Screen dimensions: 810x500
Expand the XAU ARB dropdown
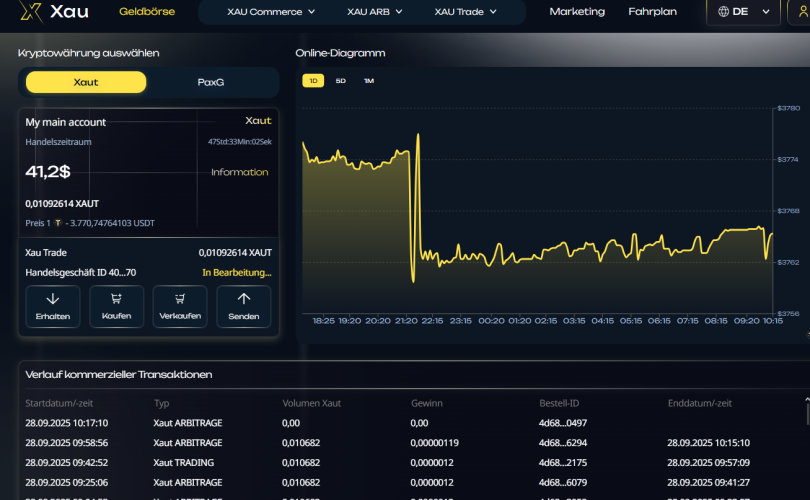(375, 12)
